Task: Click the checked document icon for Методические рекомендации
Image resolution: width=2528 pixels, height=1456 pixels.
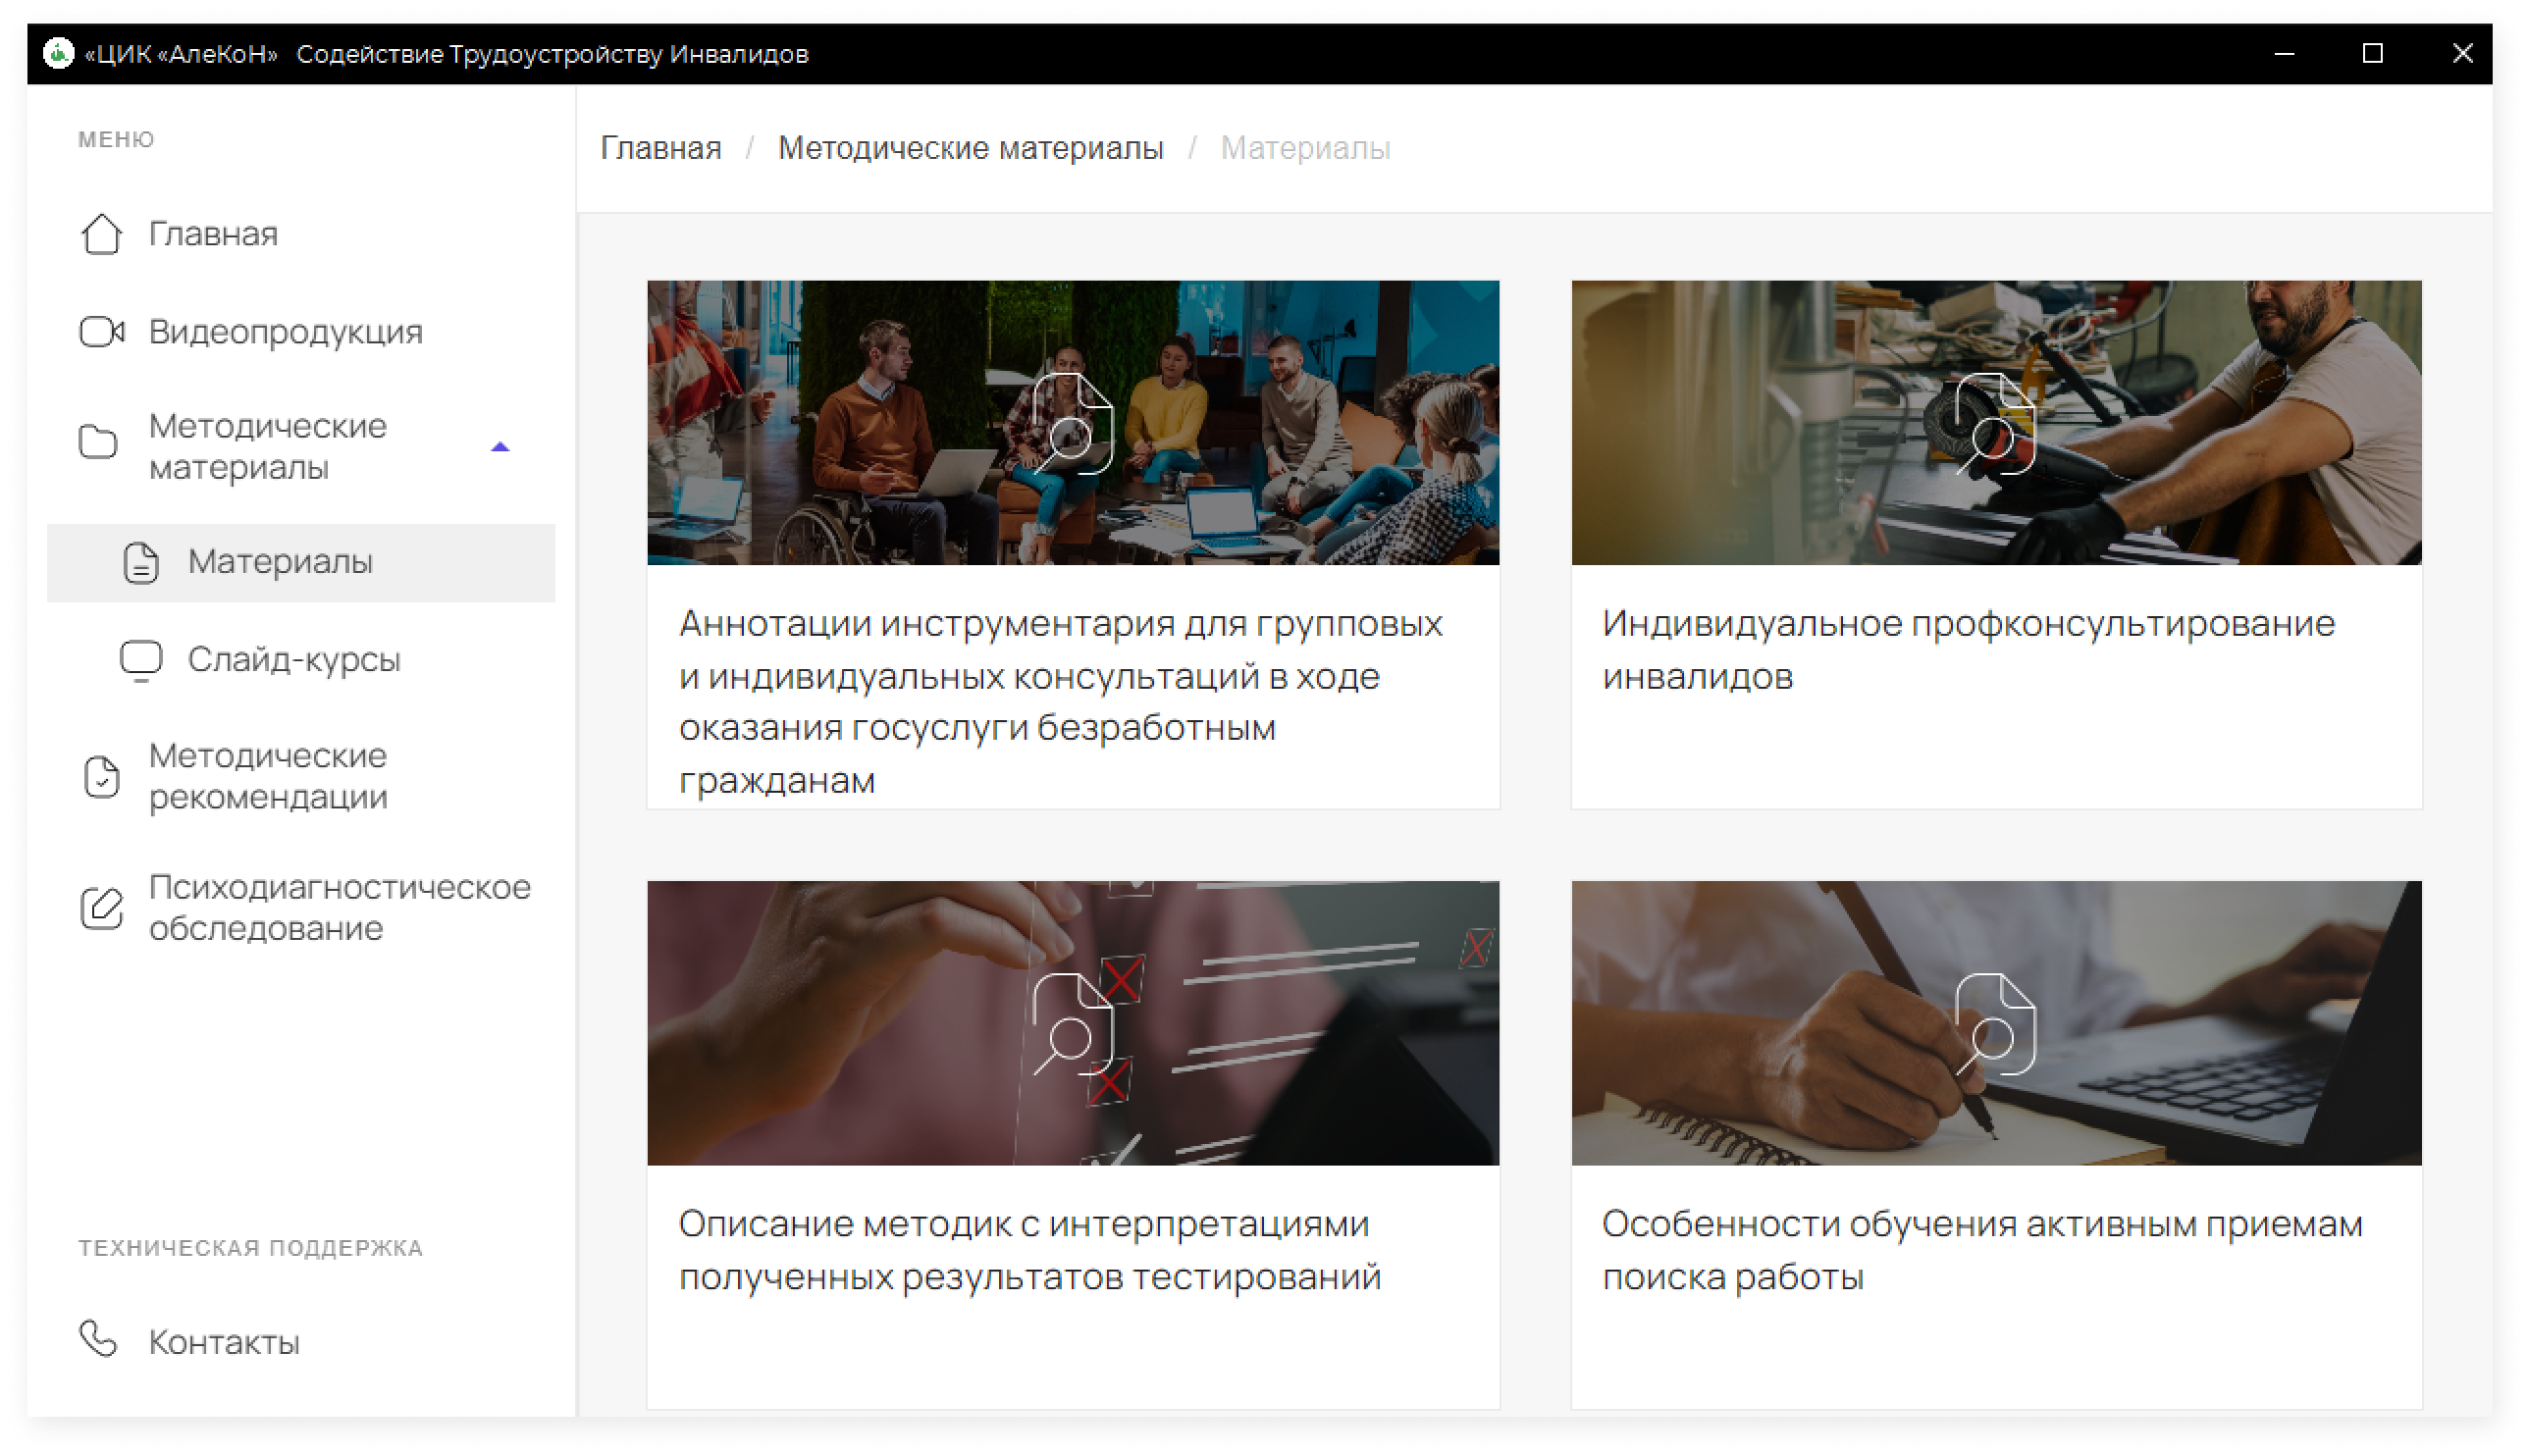Action: (x=101, y=776)
